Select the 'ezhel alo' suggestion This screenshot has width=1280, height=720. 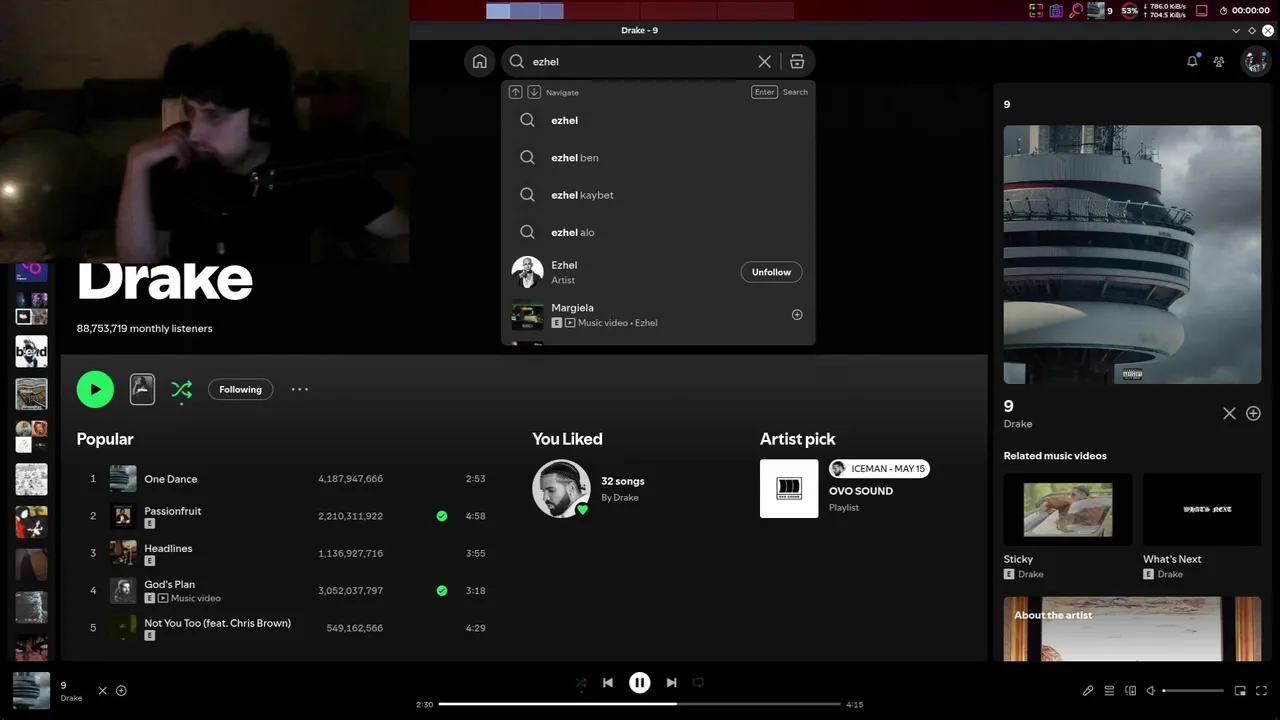tap(658, 232)
